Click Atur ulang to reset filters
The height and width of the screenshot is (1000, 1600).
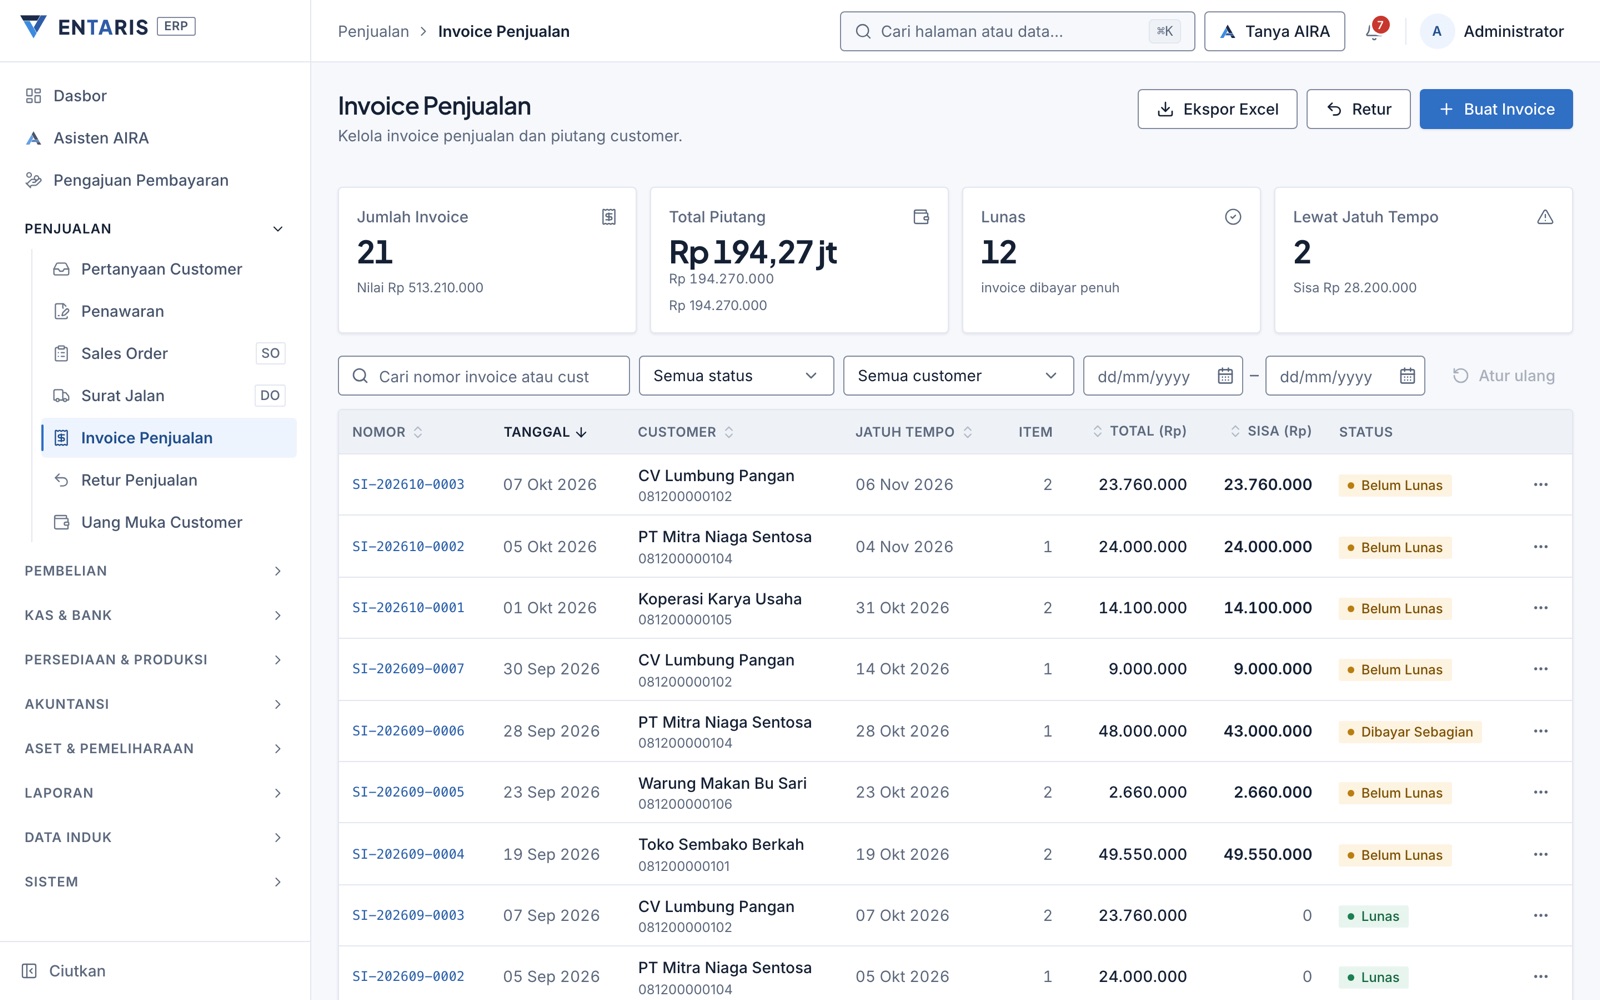click(1503, 376)
